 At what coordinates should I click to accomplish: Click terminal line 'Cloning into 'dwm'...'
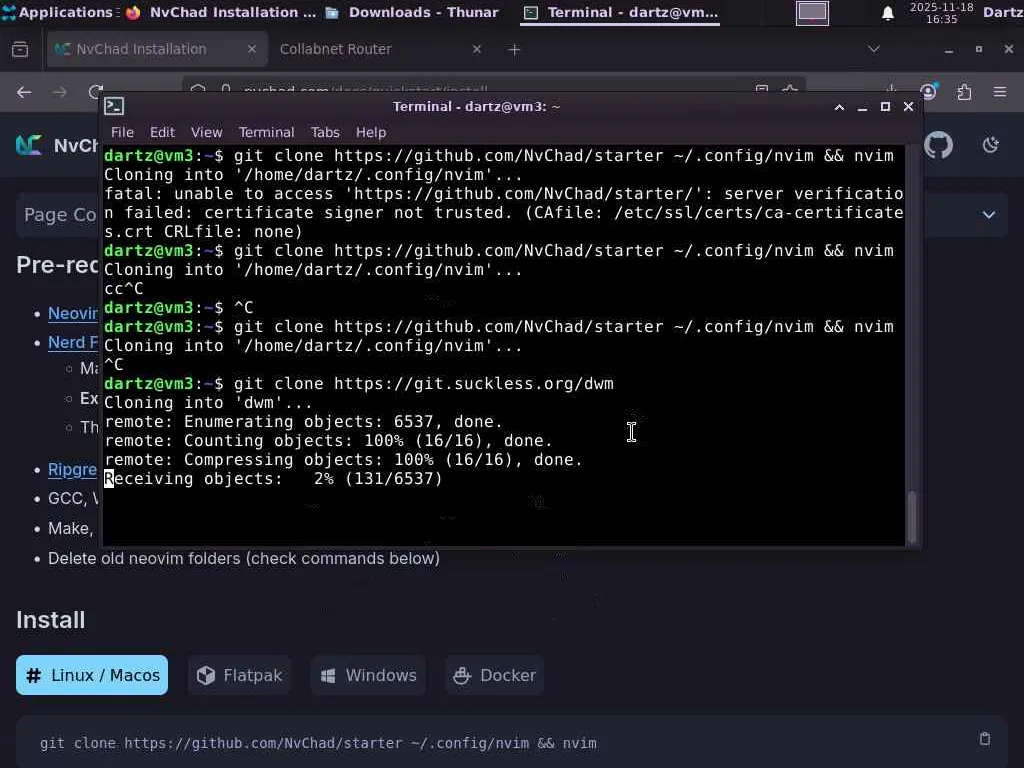coord(208,403)
